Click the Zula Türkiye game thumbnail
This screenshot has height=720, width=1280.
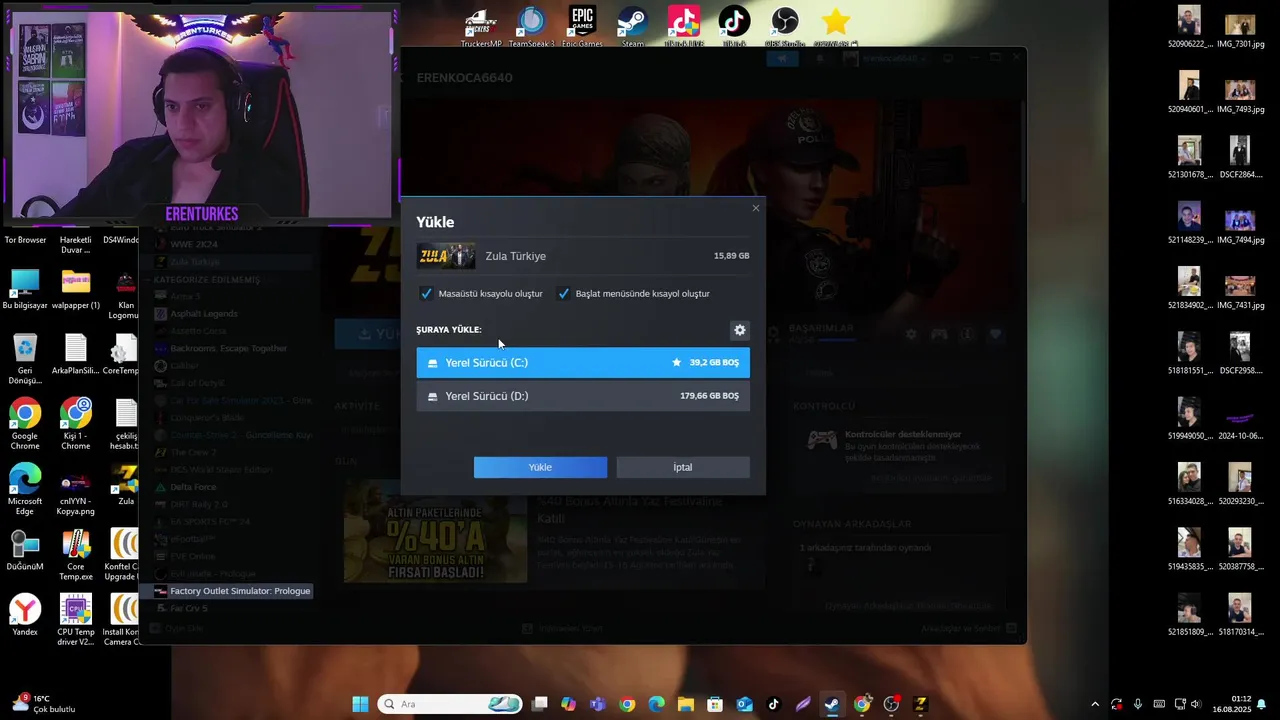446,256
